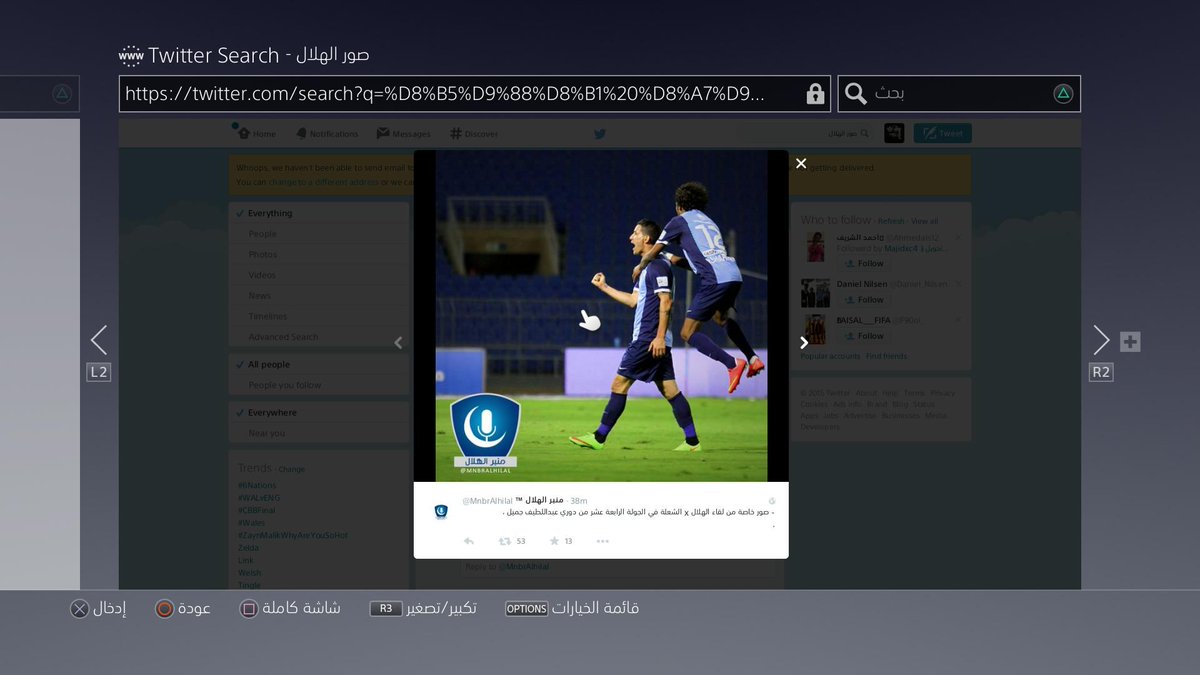Switch to the previous browser window (L2 arrow)

(x=98, y=341)
